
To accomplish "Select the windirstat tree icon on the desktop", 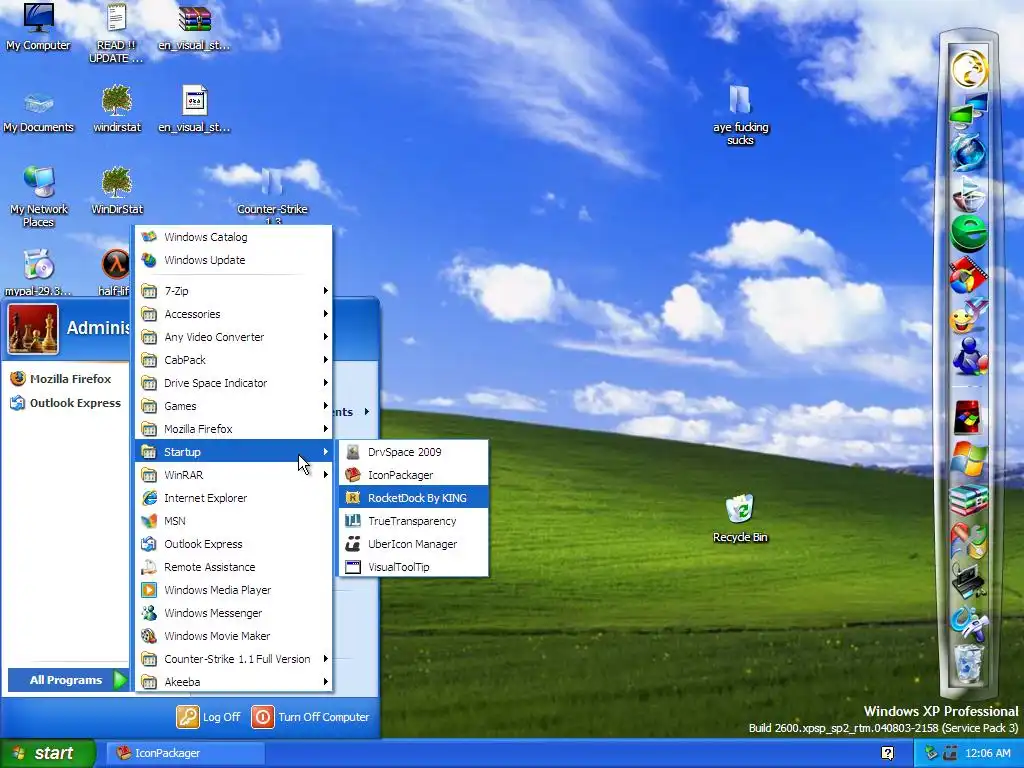I will click(x=117, y=108).
